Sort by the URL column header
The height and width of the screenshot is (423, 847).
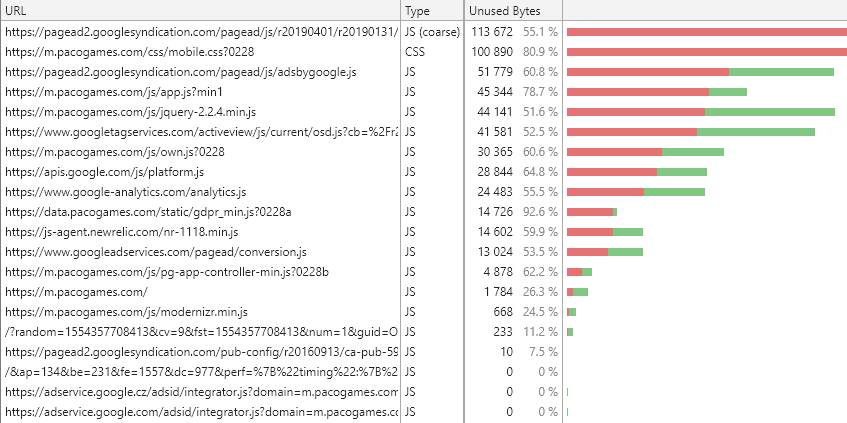click(x=200, y=10)
